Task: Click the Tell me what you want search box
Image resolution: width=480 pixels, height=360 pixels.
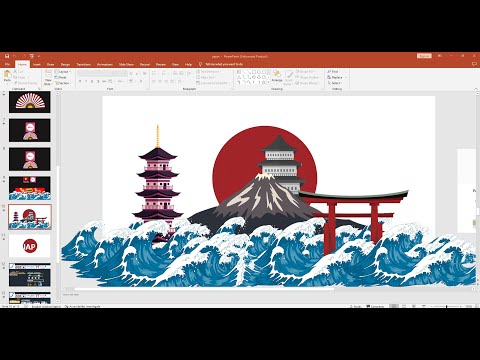Action: click(x=224, y=64)
